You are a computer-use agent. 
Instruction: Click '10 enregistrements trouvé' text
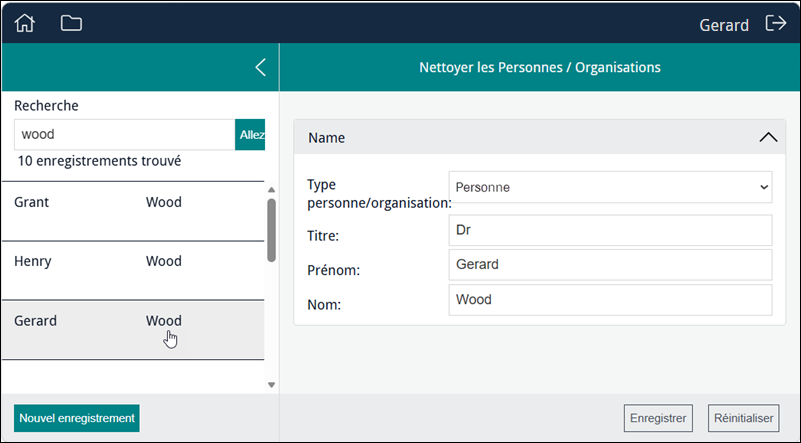click(100, 161)
